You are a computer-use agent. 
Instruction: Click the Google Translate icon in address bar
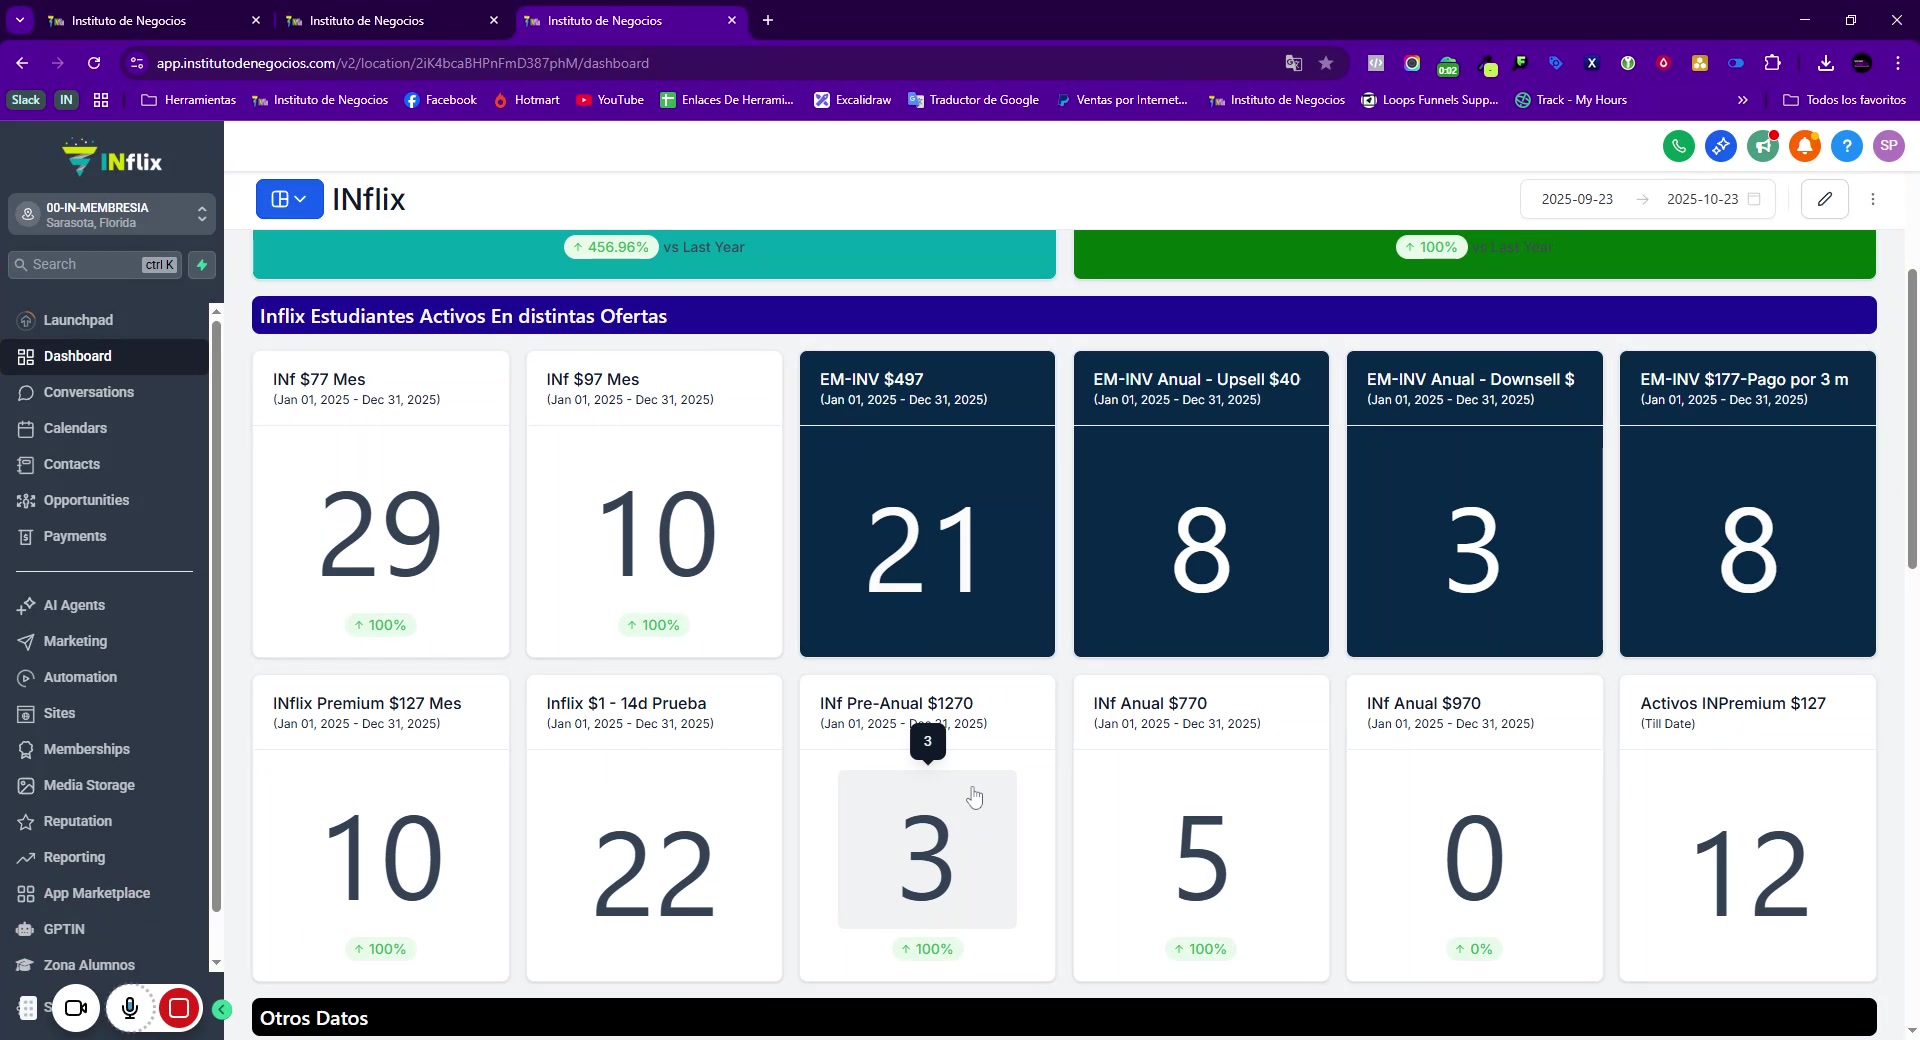point(1294,63)
